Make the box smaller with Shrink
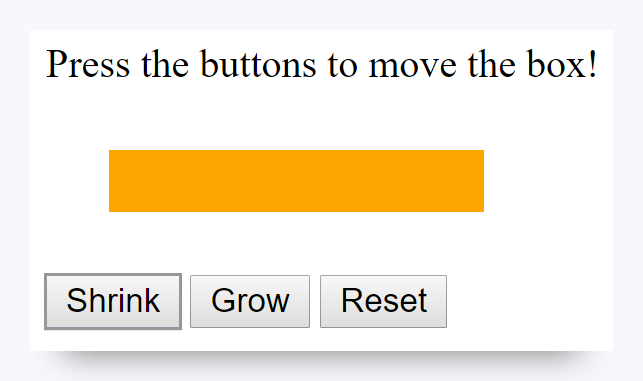This screenshot has width=643, height=381. 113,301
